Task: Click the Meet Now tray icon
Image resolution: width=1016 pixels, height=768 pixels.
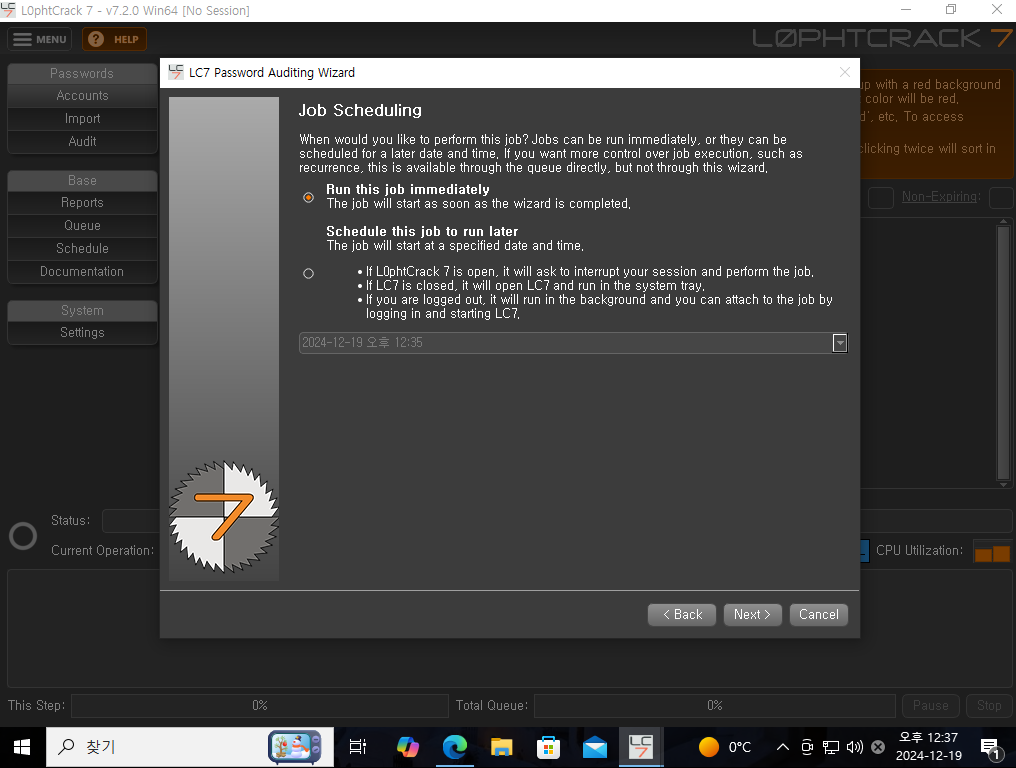Action: coord(807,747)
